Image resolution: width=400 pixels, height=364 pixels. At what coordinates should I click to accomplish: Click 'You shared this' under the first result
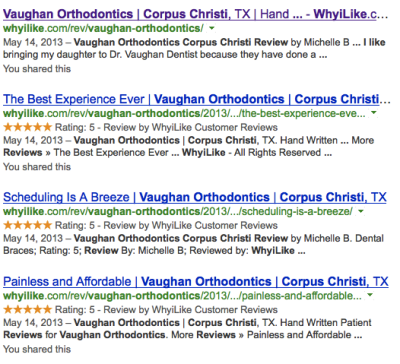pos(37,69)
